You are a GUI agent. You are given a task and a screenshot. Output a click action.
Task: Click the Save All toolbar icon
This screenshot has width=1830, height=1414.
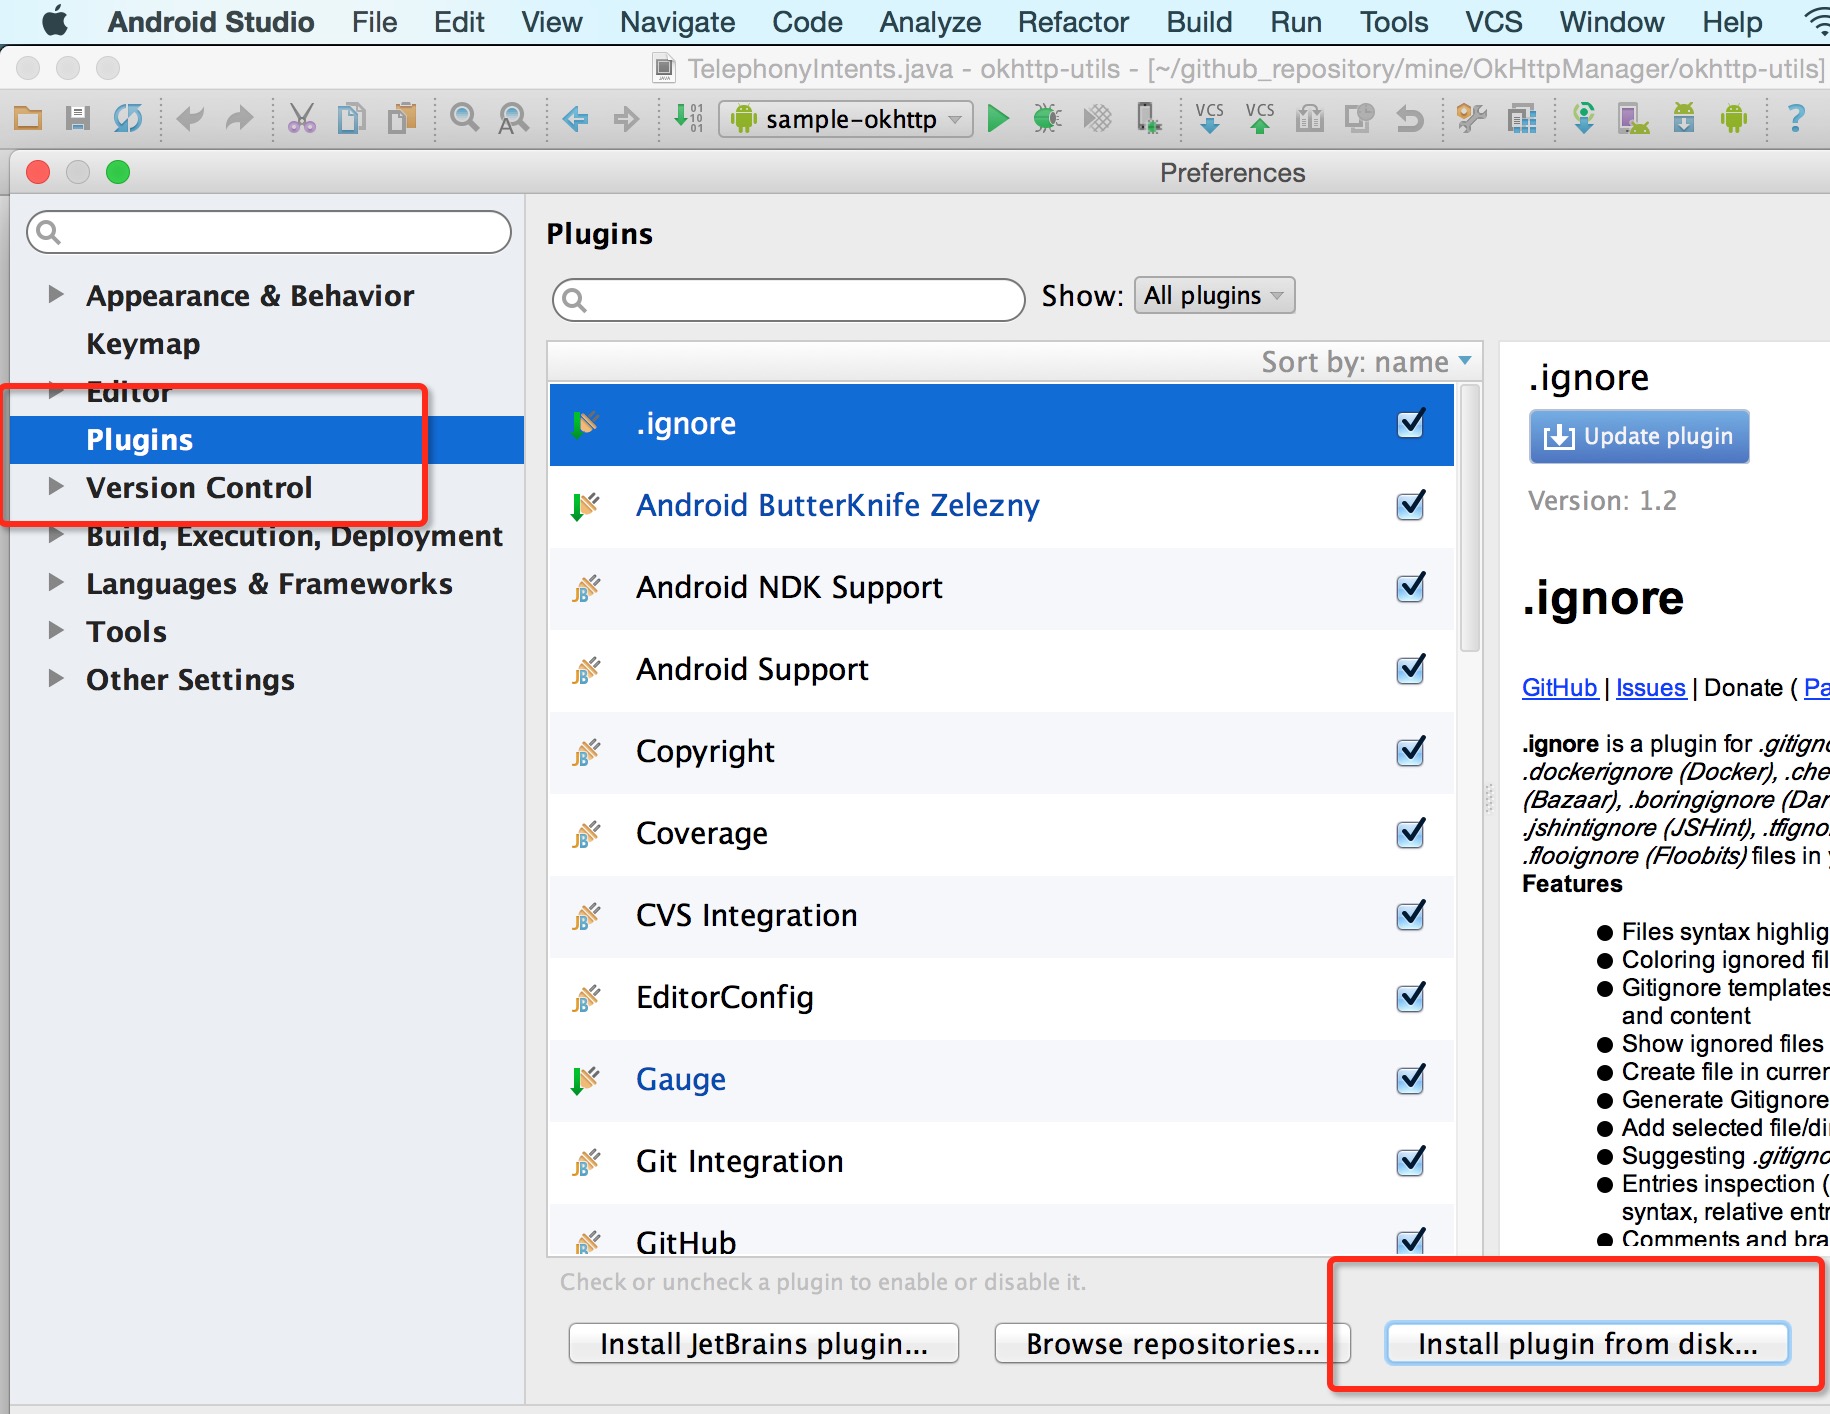pos(78,119)
